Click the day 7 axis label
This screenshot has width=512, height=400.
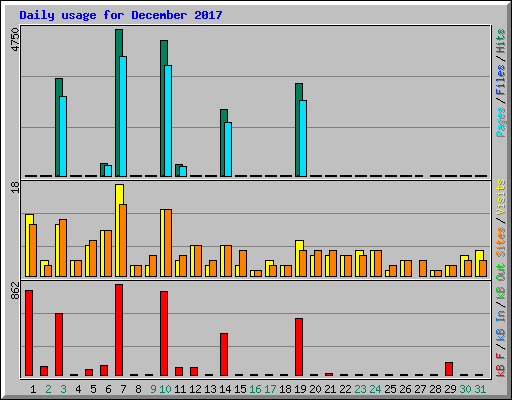pyautogui.click(x=123, y=389)
